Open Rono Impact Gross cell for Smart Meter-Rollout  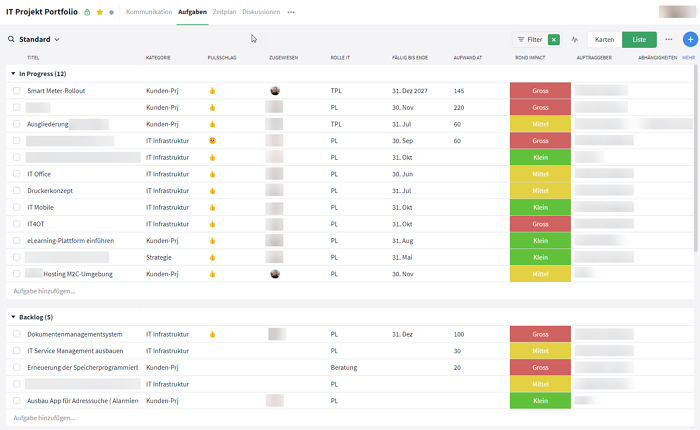(x=540, y=91)
